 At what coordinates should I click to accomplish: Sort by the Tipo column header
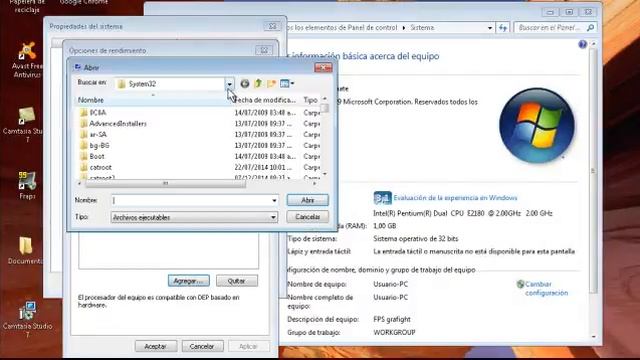(311, 100)
